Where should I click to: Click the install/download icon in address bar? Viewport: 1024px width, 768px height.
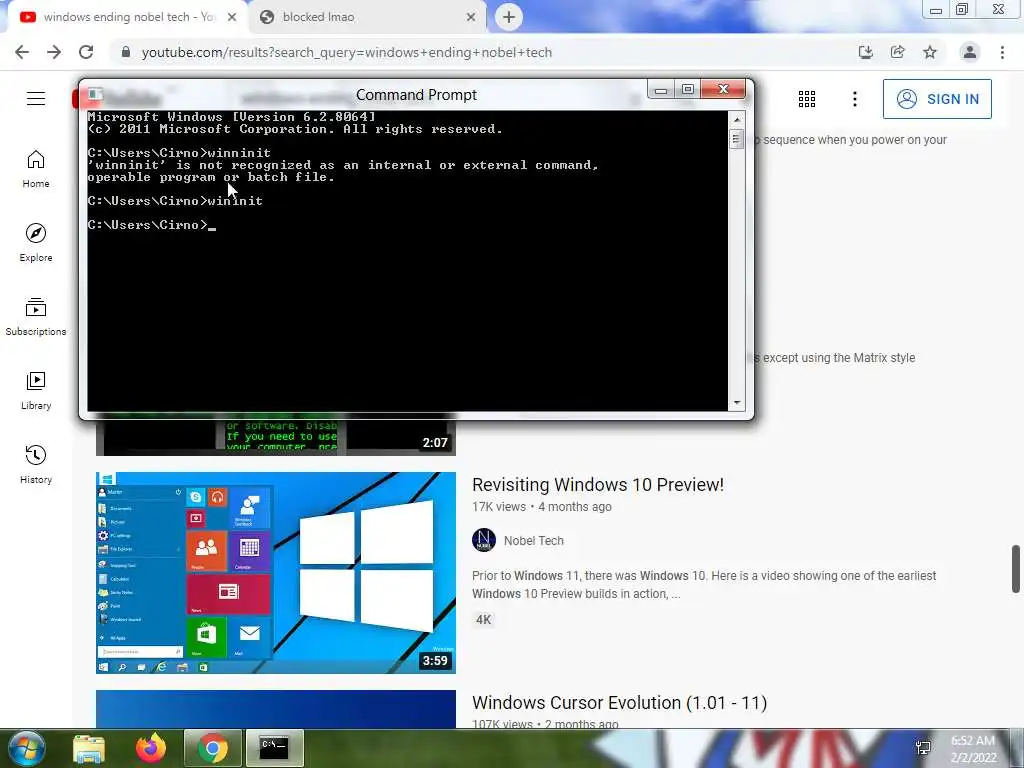[x=865, y=52]
